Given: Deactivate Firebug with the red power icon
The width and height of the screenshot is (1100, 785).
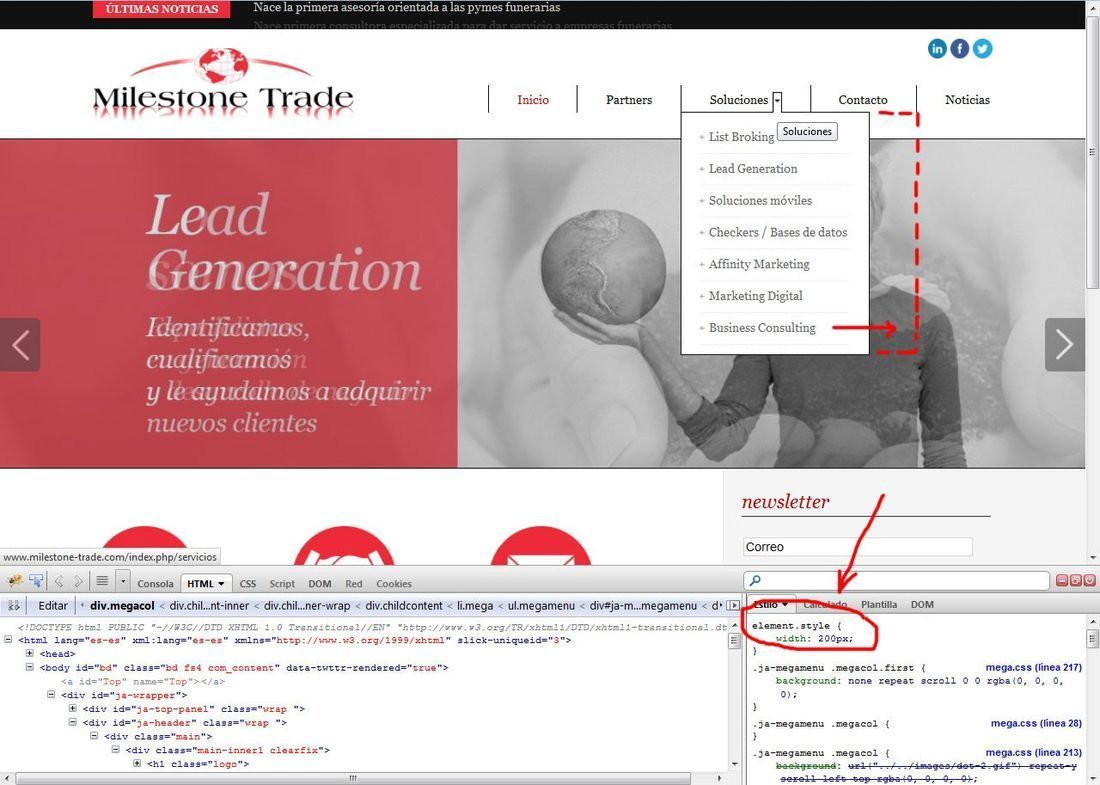Looking at the screenshot, I should (x=1089, y=580).
